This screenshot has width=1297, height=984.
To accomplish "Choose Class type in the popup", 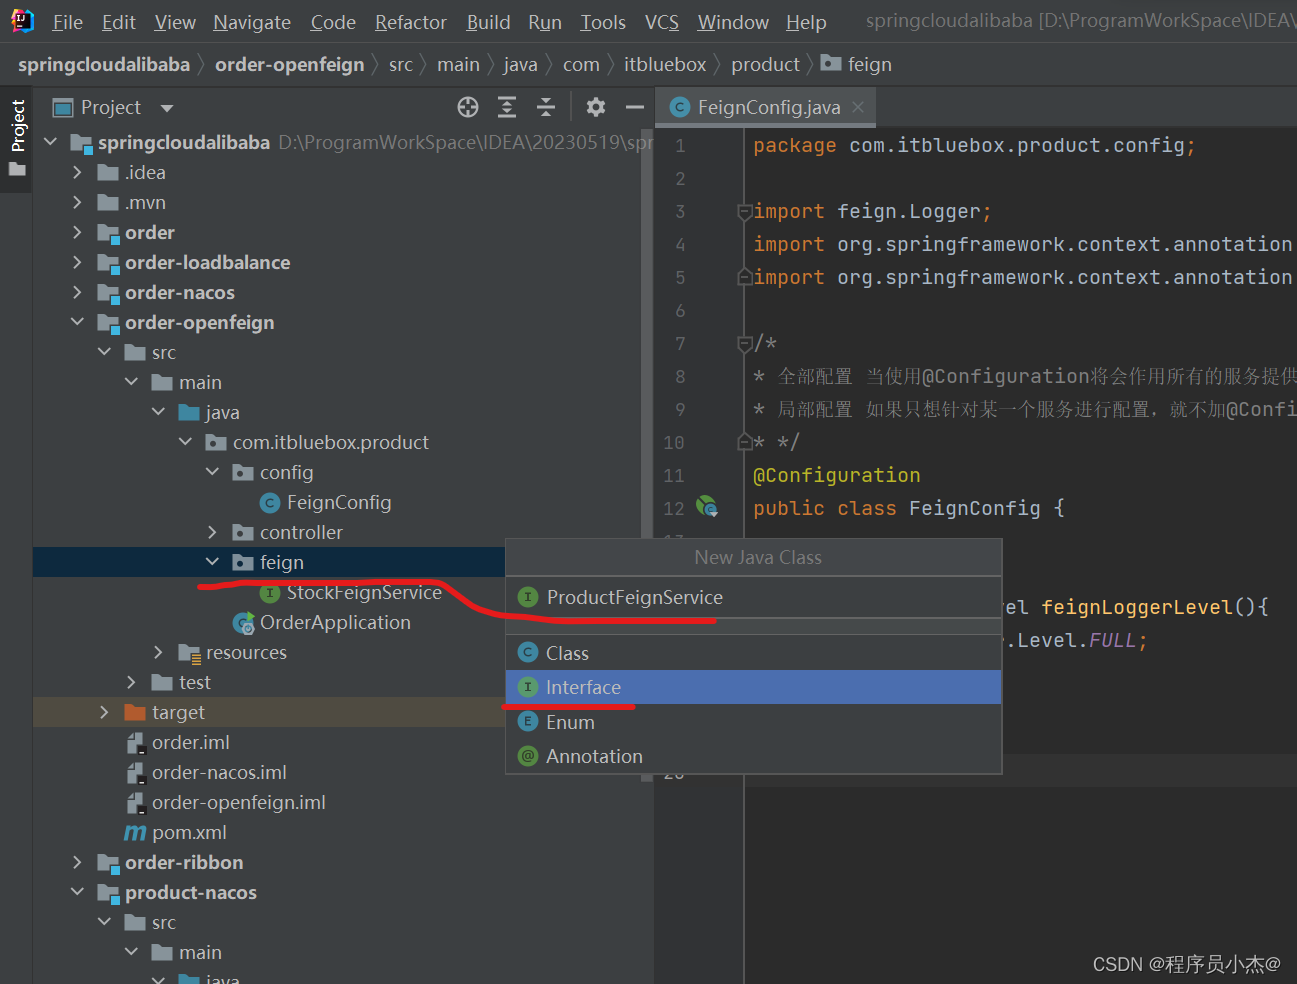I will tap(754, 653).
